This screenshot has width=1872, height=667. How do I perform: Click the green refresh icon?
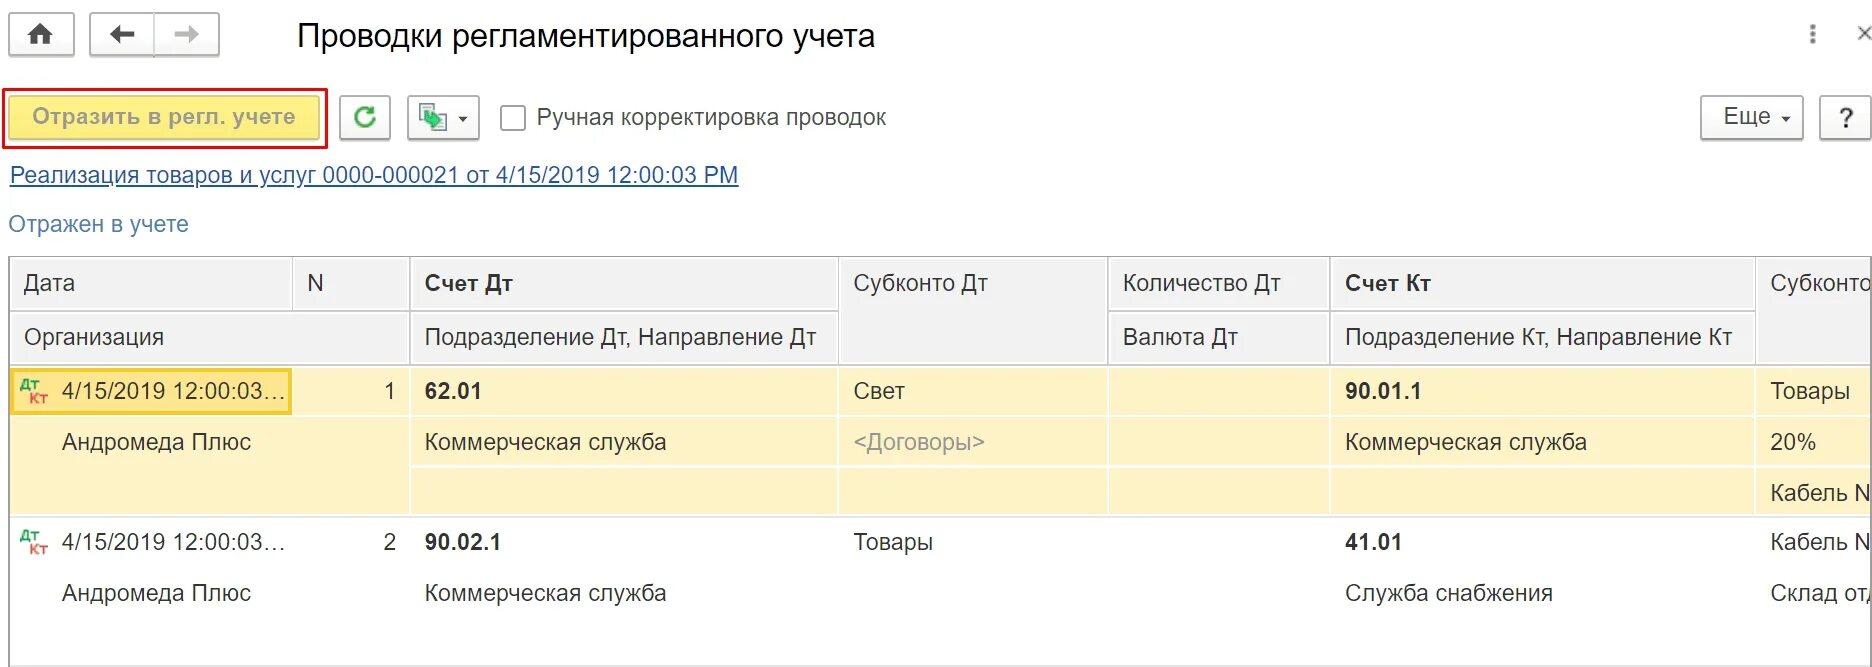coord(365,117)
